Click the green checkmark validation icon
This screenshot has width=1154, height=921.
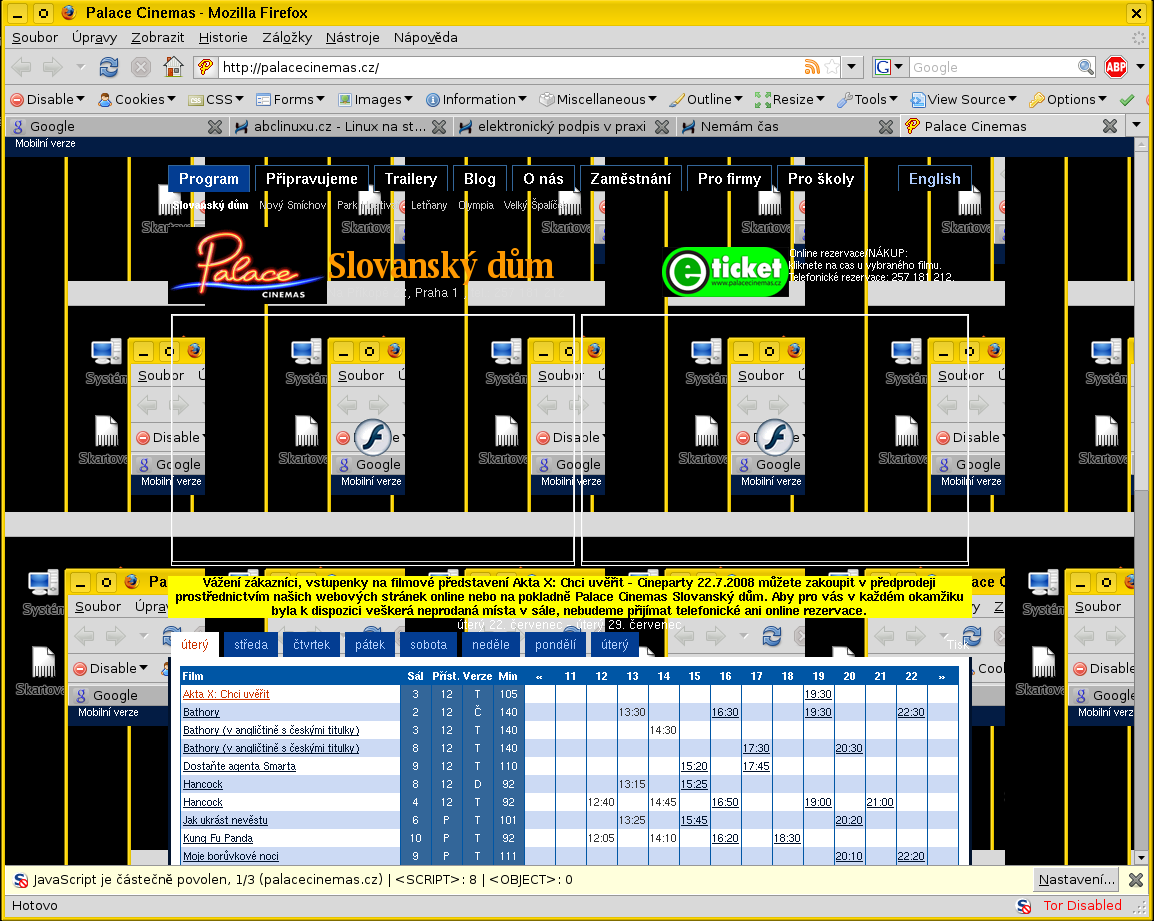click(1127, 99)
